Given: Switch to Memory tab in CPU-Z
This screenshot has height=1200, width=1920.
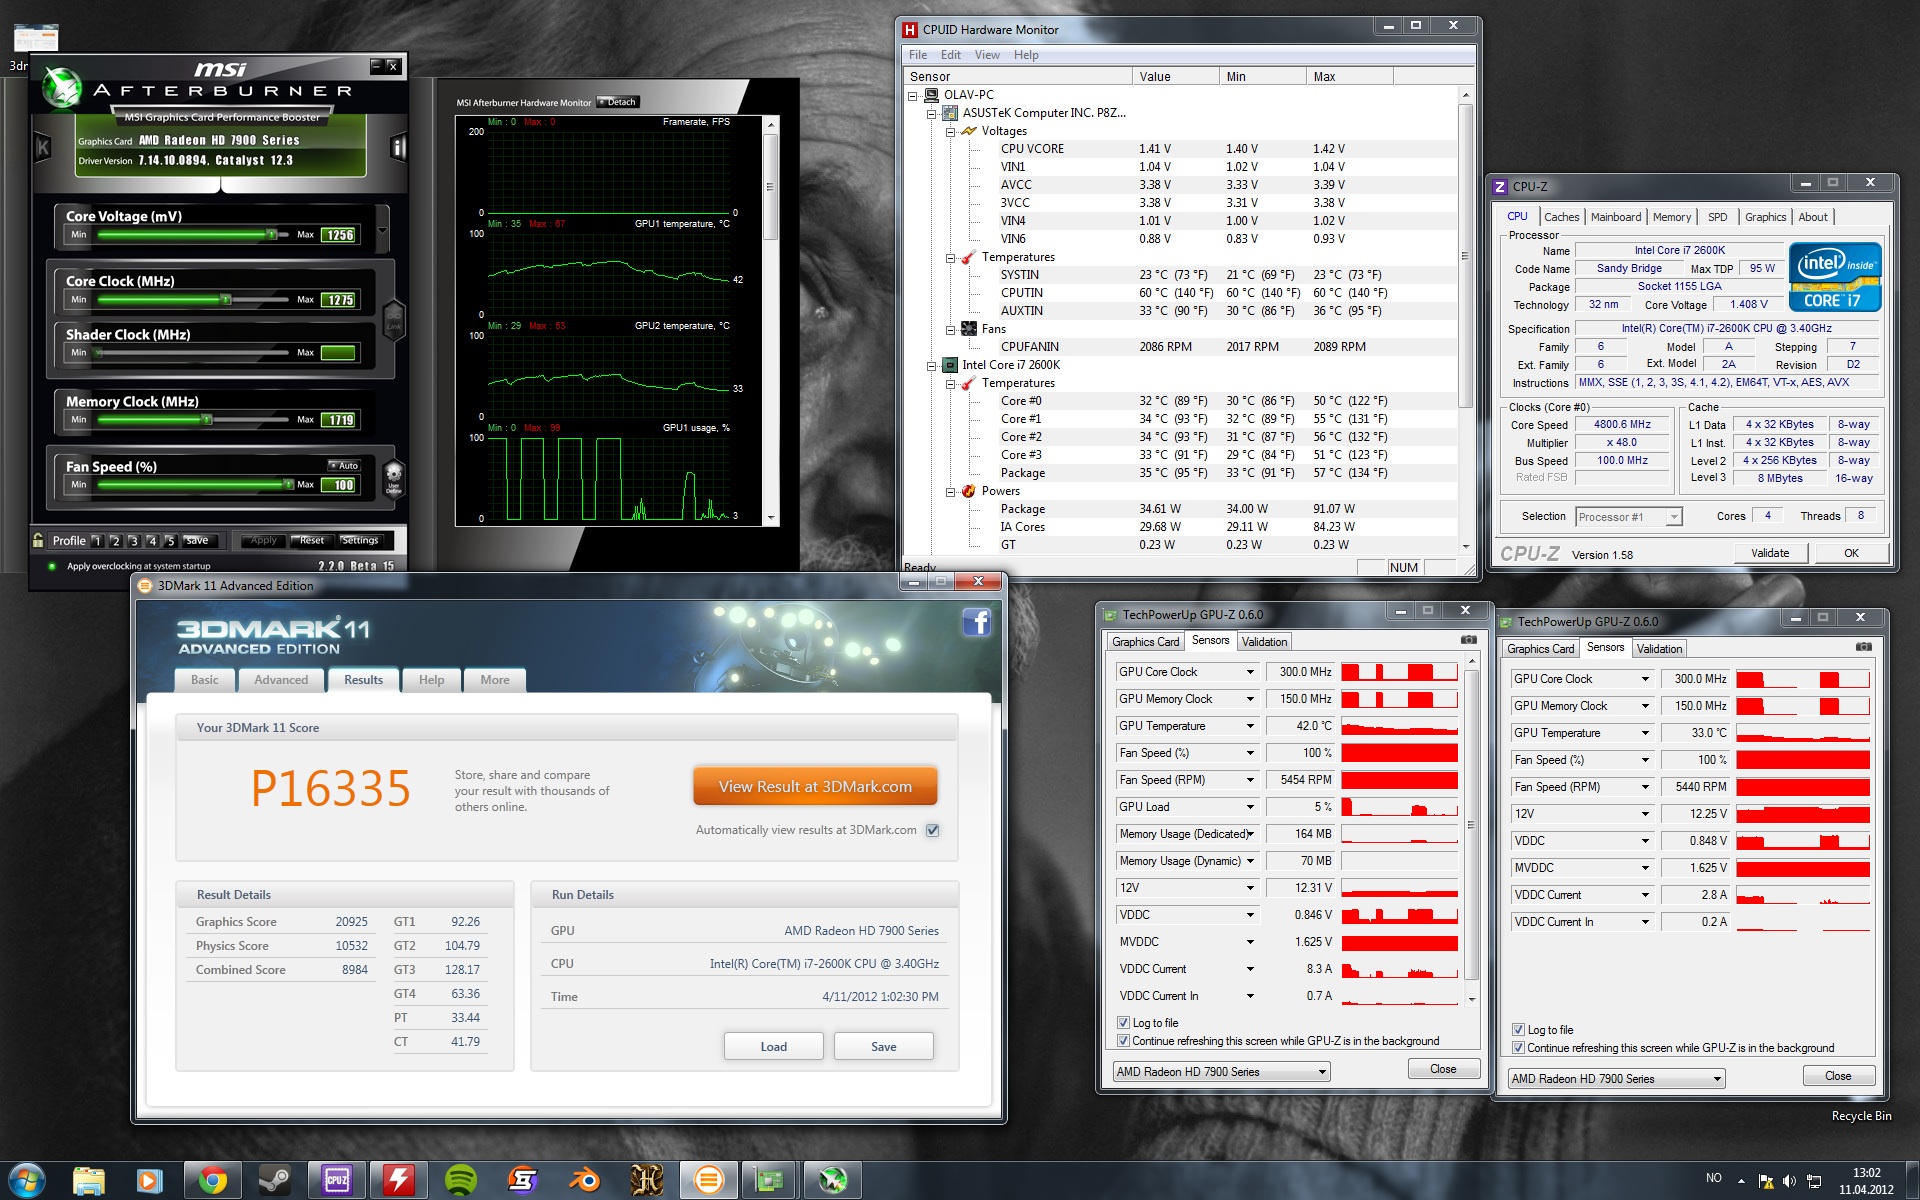Looking at the screenshot, I should 1671,217.
